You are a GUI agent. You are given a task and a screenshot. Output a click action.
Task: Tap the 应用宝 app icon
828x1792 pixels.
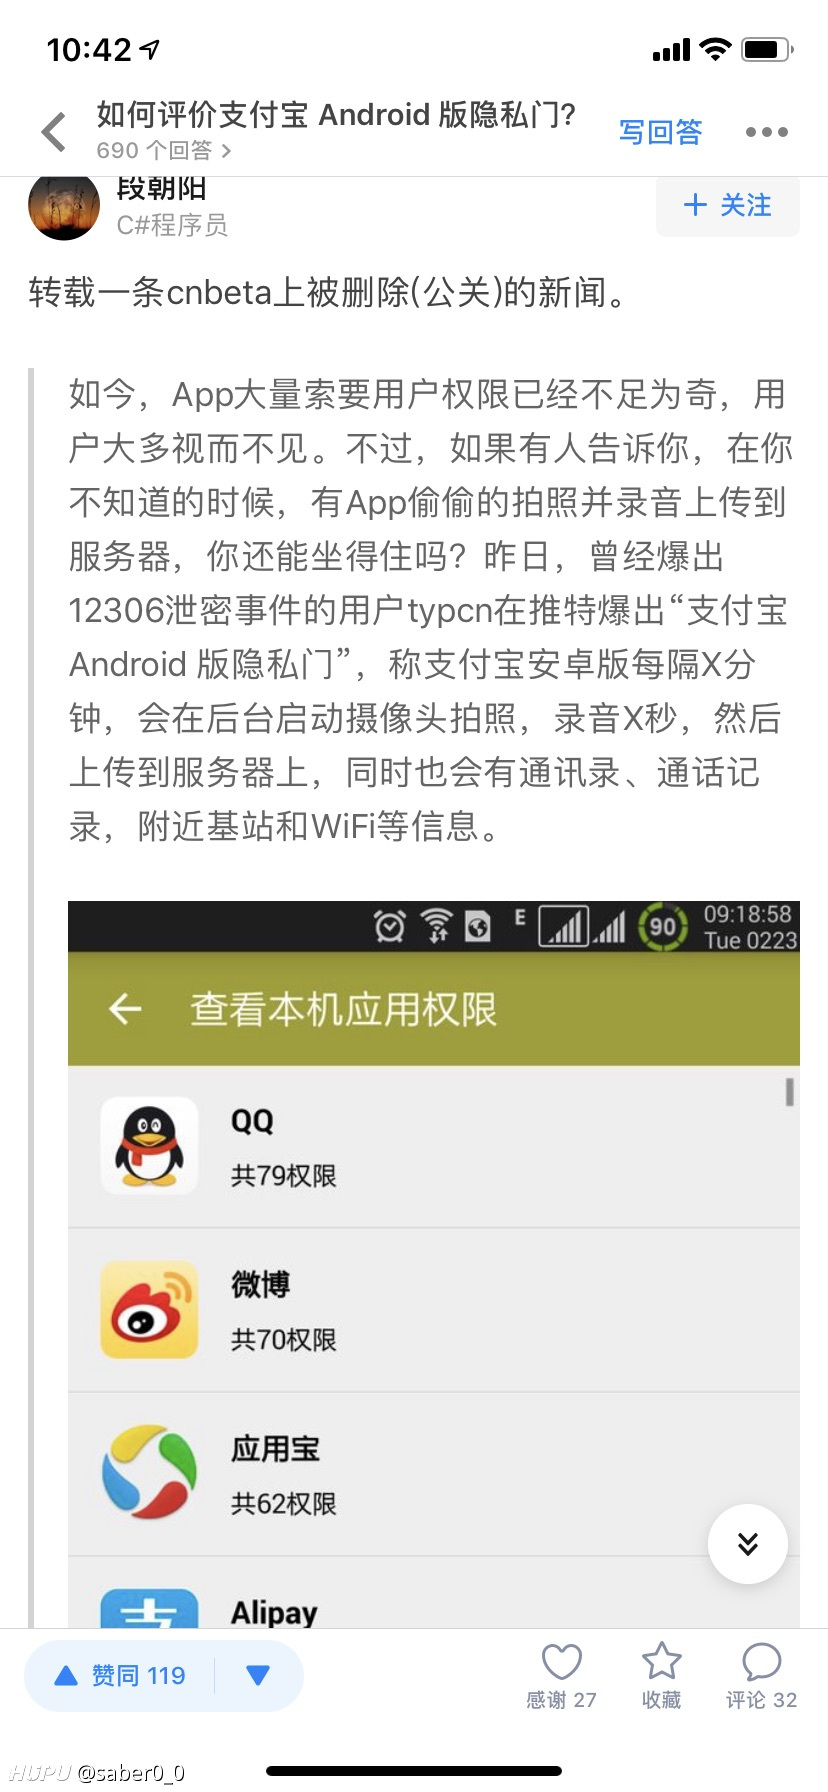pyautogui.click(x=149, y=1473)
